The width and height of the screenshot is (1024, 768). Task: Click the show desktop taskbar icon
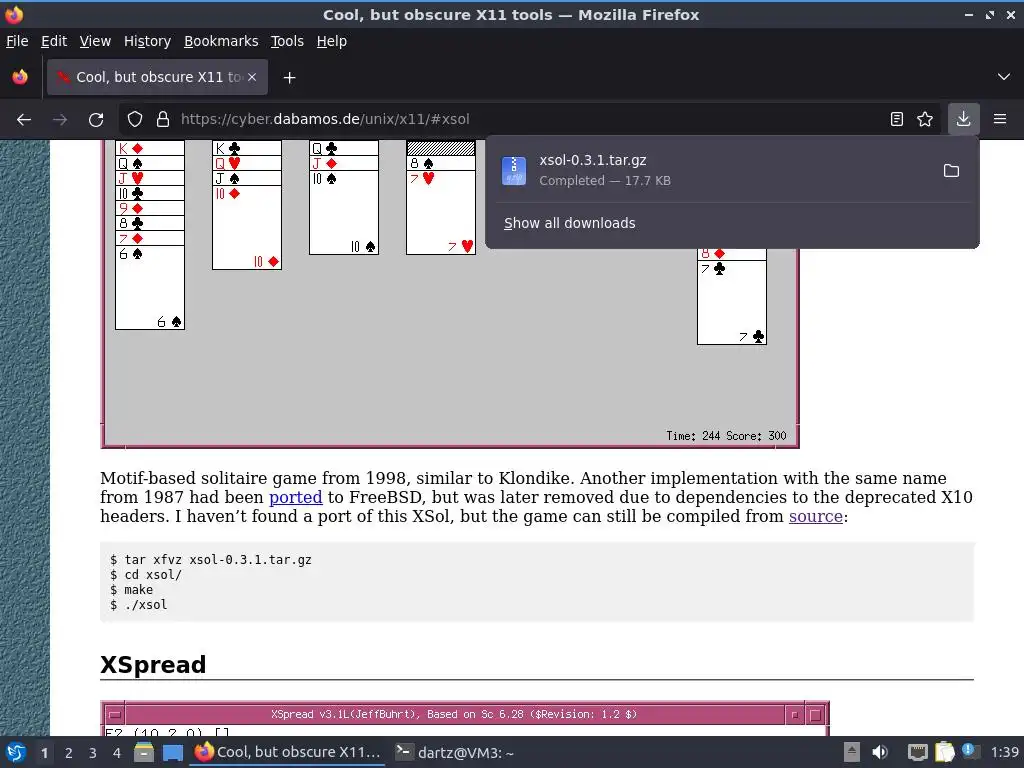tap(172, 752)
